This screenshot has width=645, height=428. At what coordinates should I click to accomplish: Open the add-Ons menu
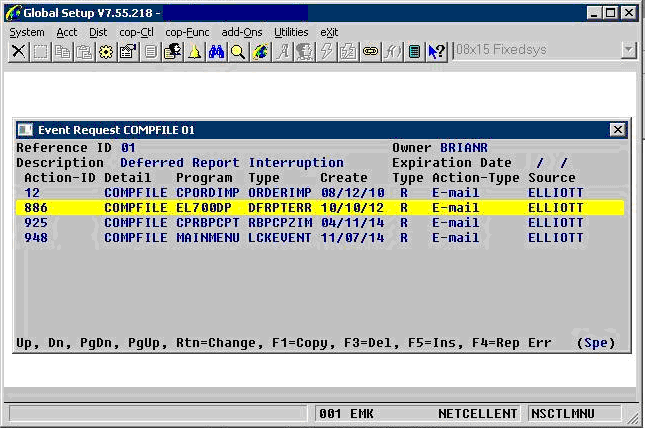(242, 32)
